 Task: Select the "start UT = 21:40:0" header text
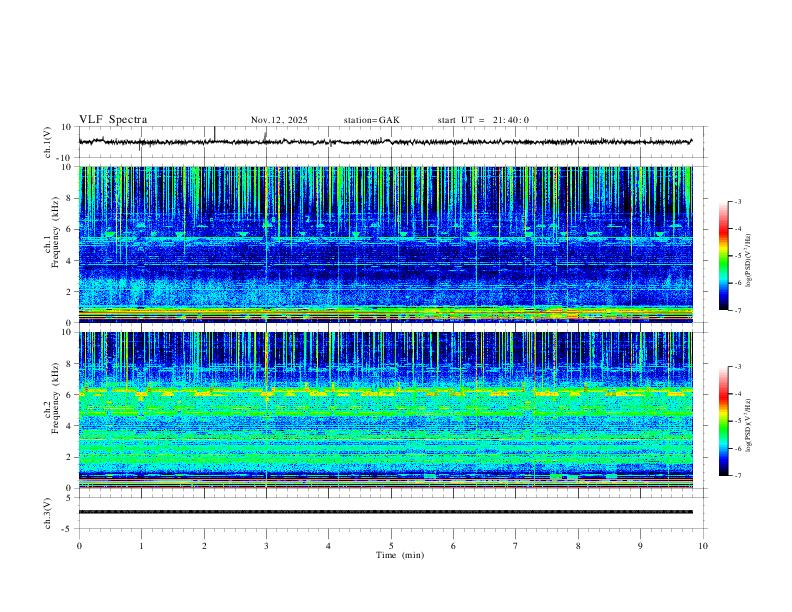point(483,120)
